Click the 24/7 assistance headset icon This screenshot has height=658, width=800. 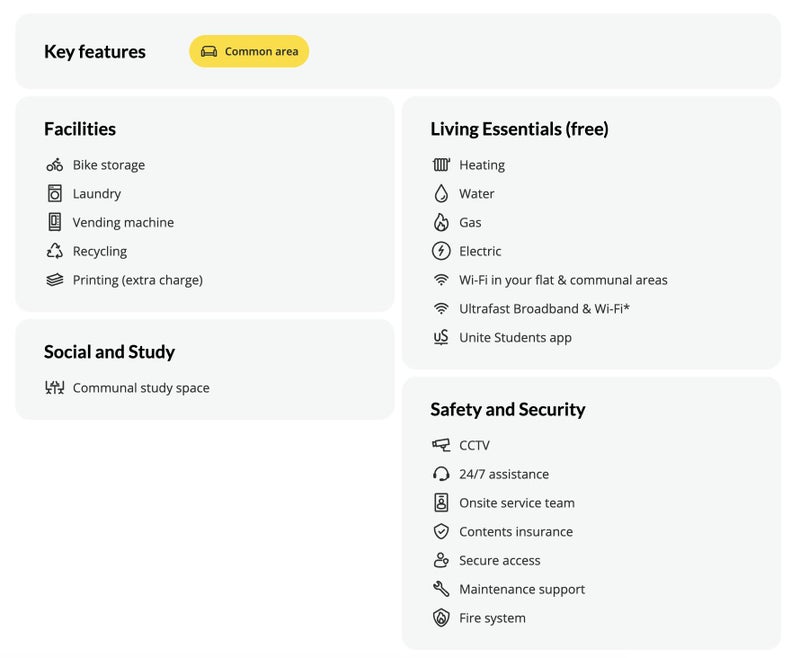click(441, 474)
